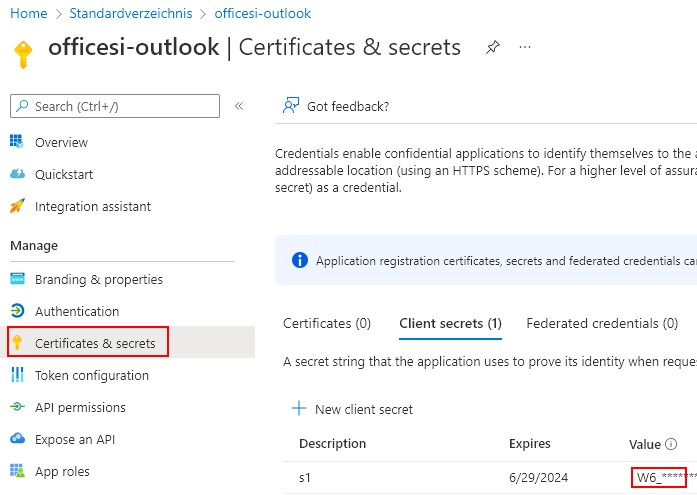Switch to Federated credentials (0) tab
The height and width of the screenshot is (495, 697).
pos(602,323)
